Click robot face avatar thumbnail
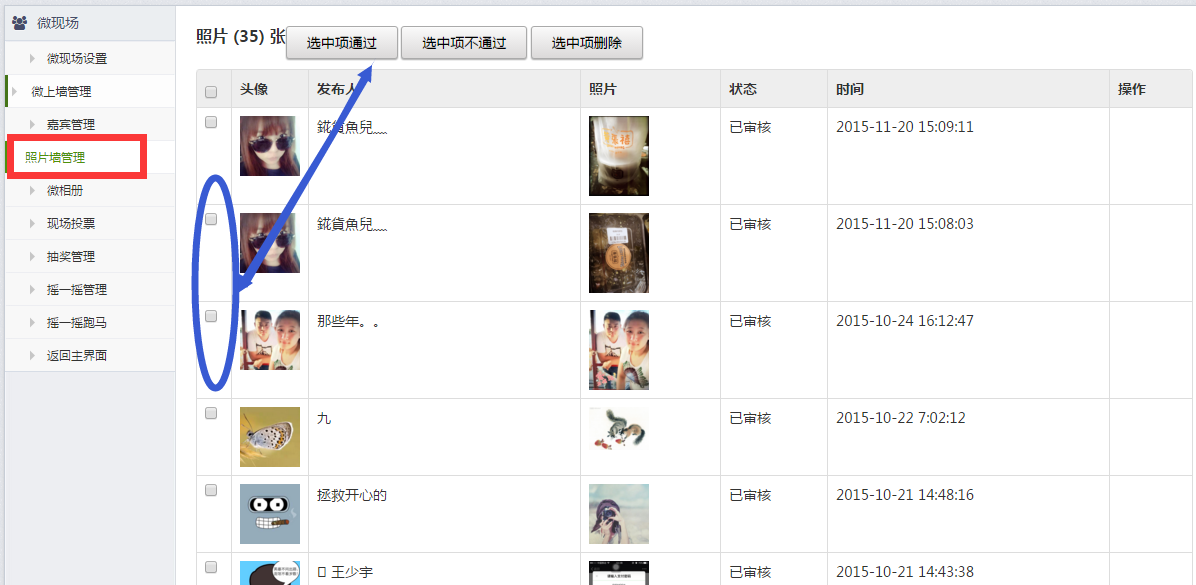The image size is (1196, 585). click(x=270, y=514)
